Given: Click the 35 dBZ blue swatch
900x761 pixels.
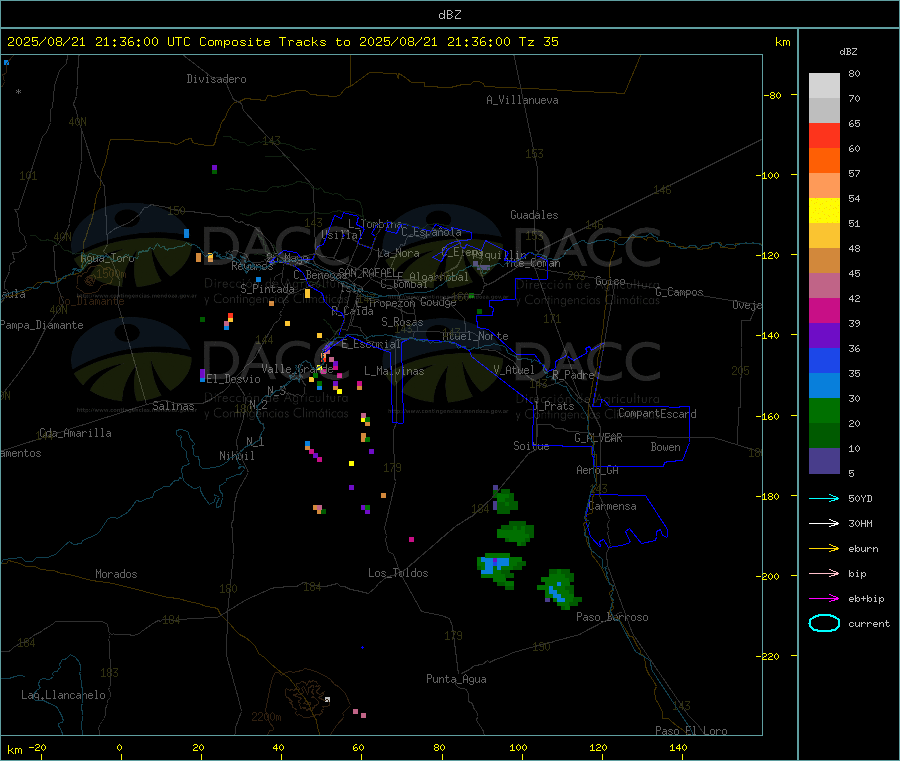Looking at the screenshot, I should click(824, 360).
